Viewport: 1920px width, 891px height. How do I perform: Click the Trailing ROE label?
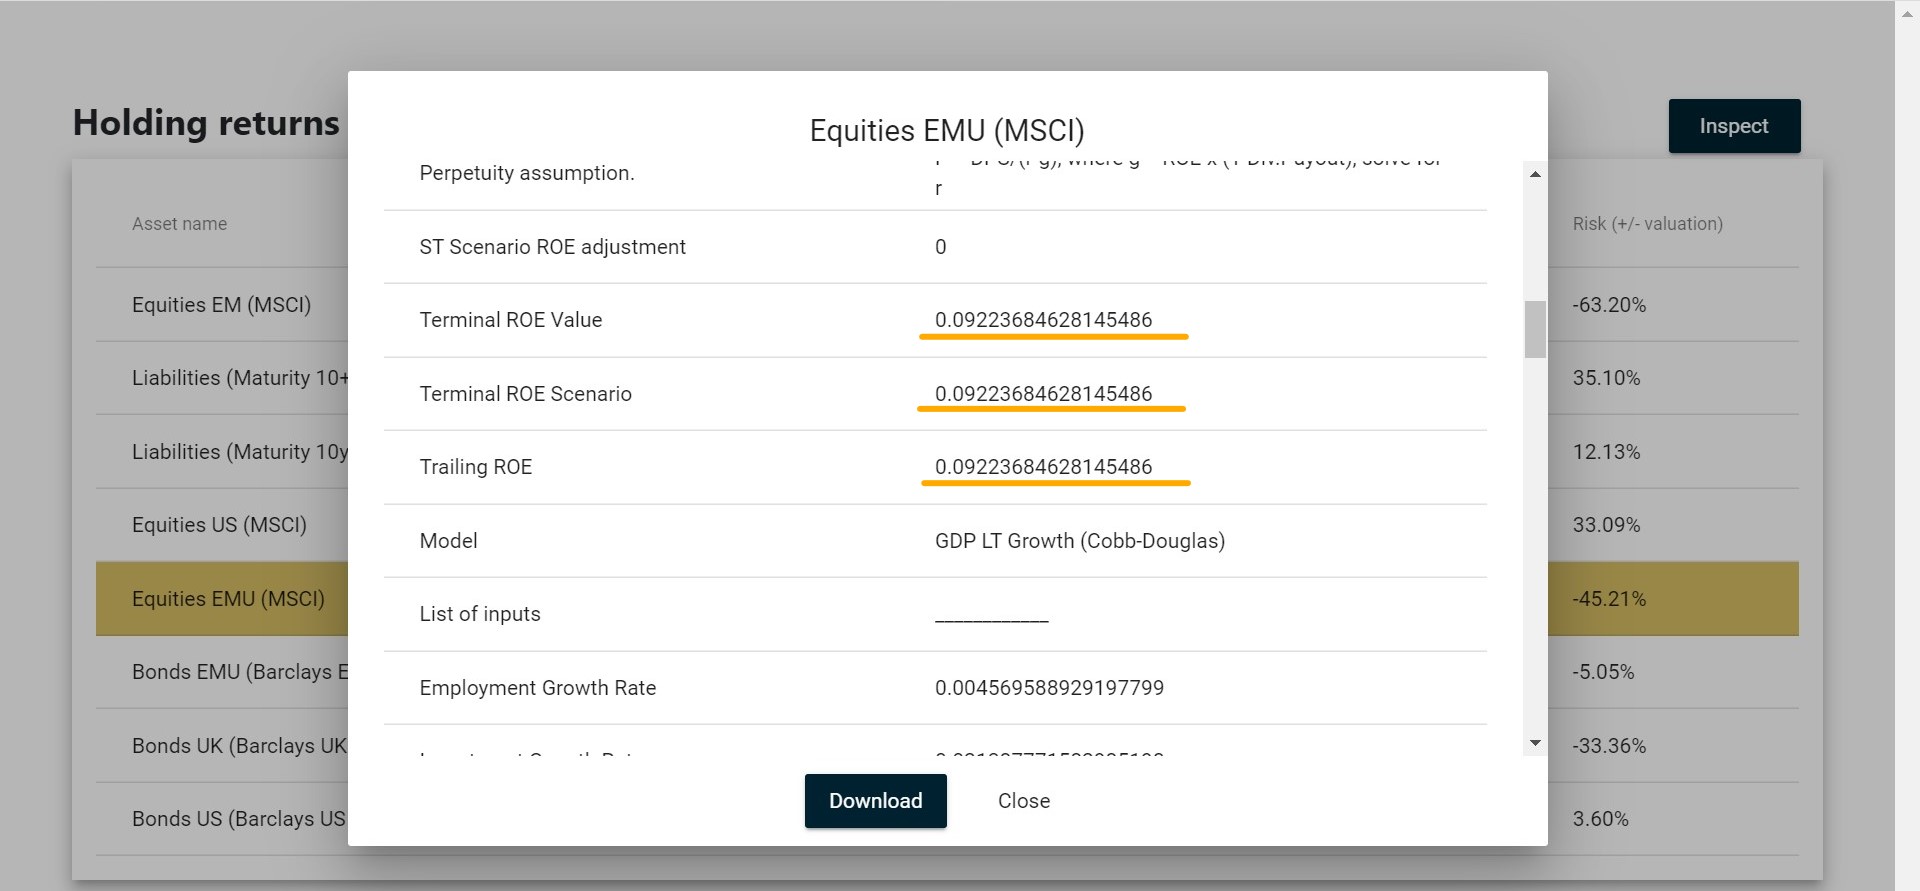[x=476, y=467]
